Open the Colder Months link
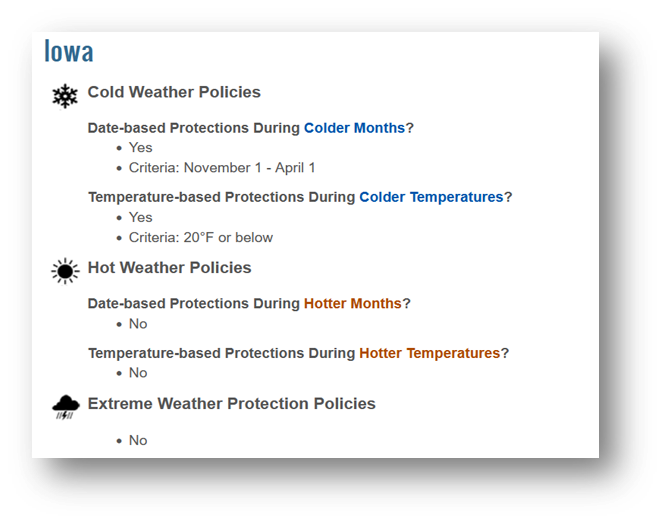The height and width of the screenshot is (523, 664). tap(354, 128)
